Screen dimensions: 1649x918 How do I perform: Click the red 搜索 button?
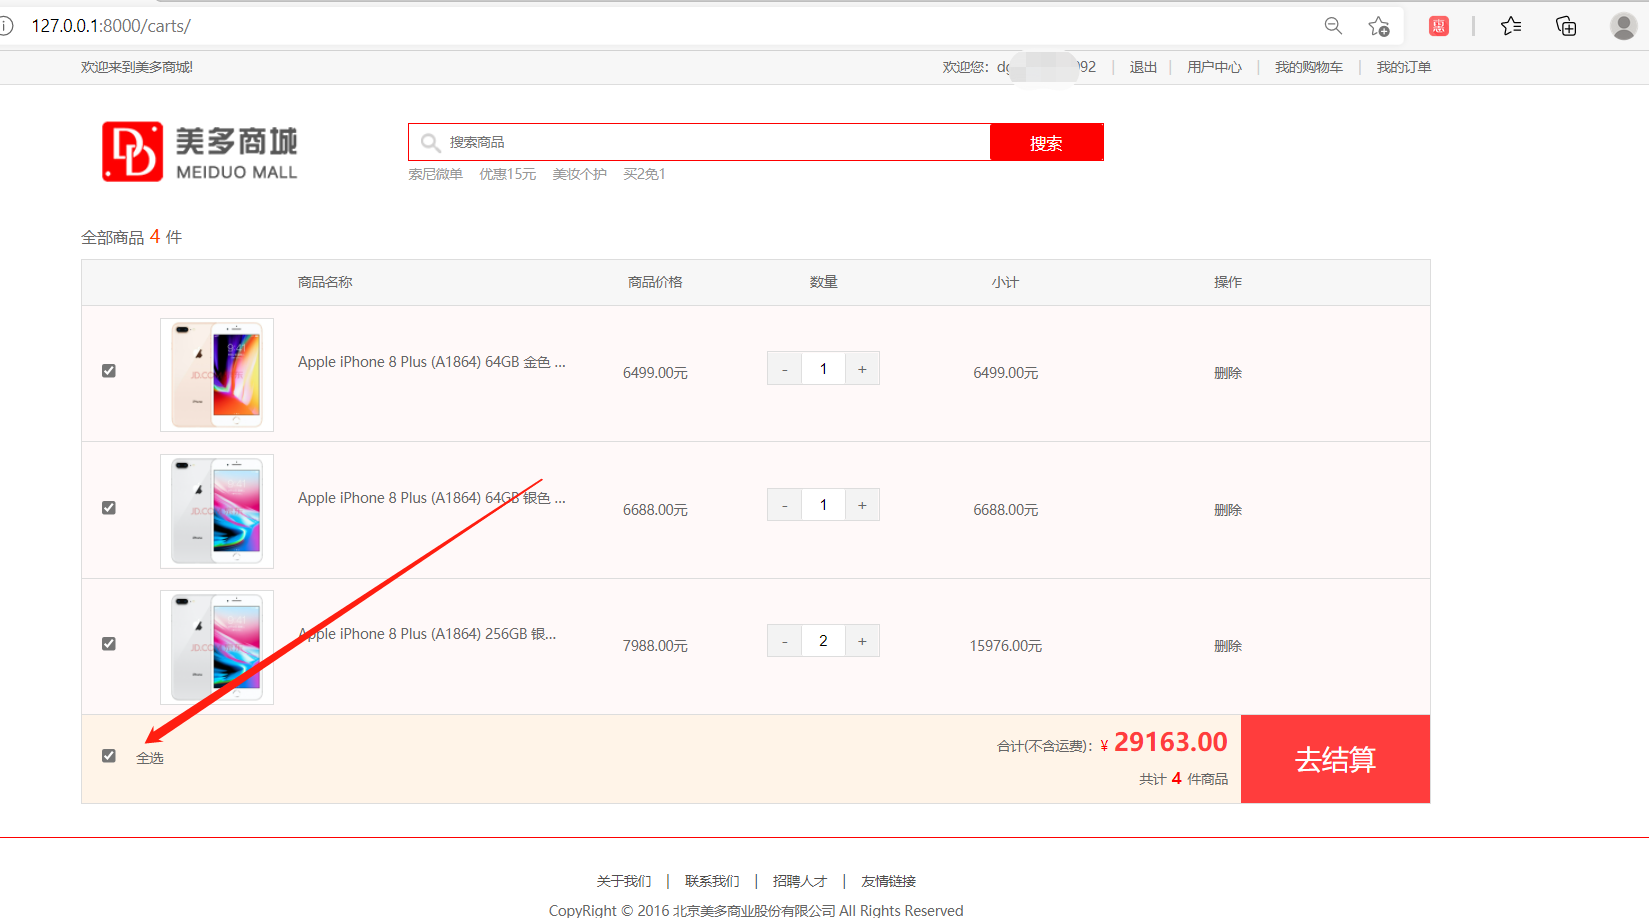pyautogui.click(x=1047, y=142)
